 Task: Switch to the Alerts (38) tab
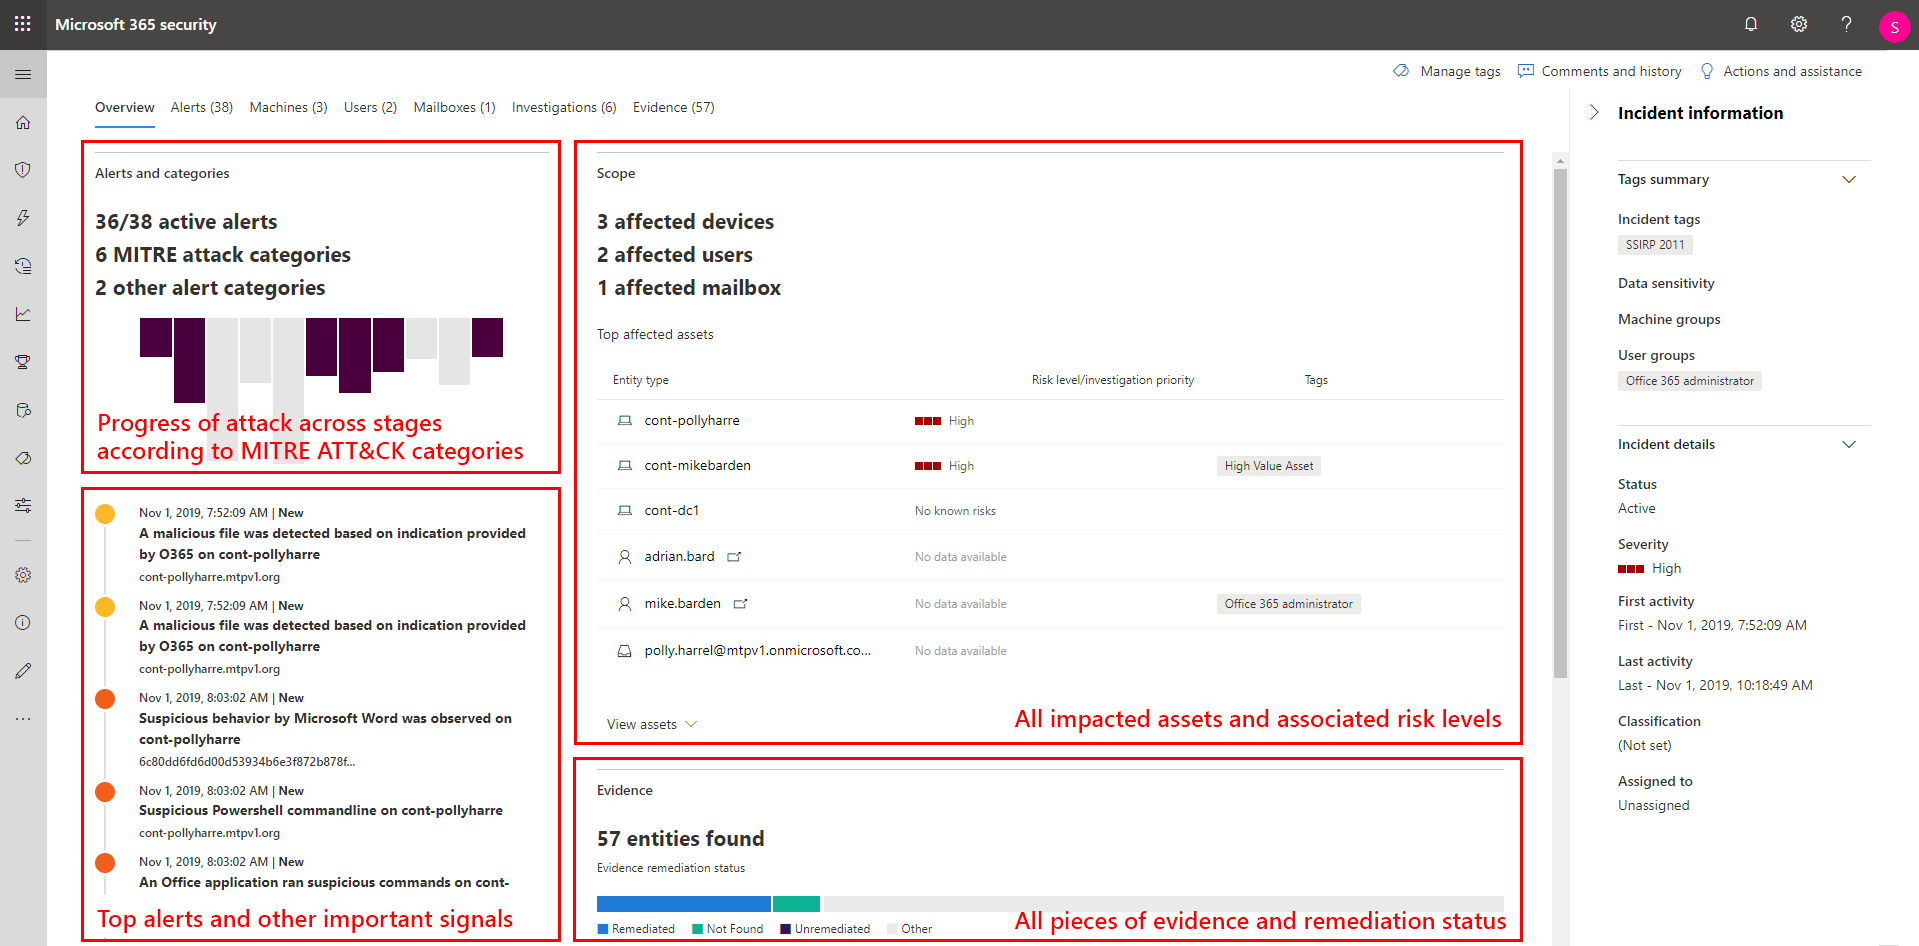click(200, 107)
